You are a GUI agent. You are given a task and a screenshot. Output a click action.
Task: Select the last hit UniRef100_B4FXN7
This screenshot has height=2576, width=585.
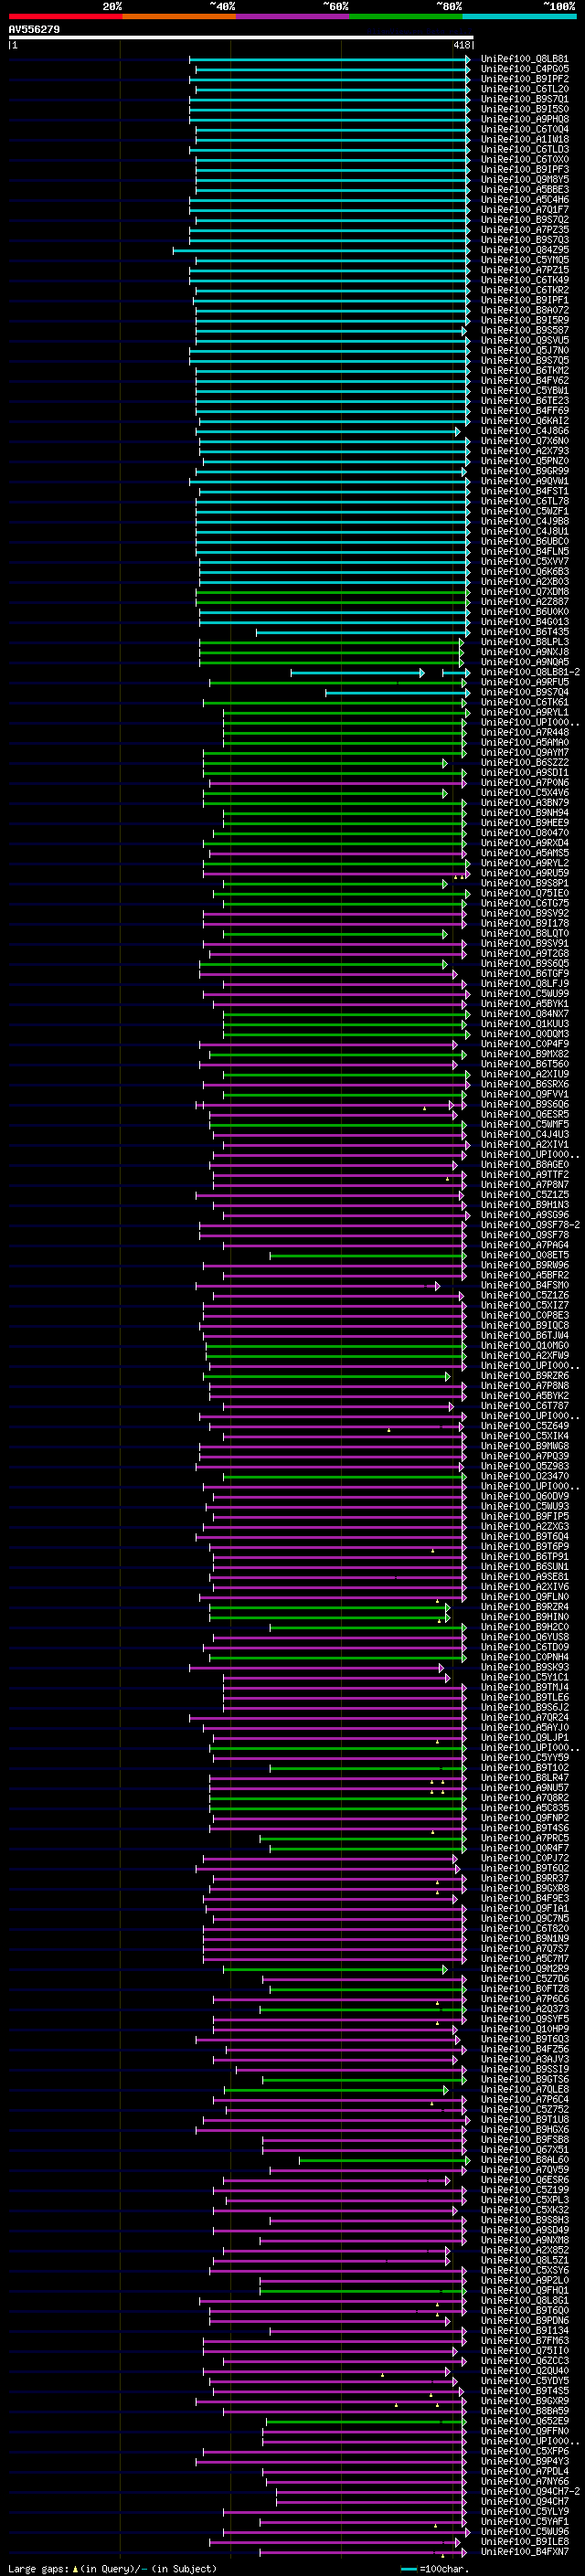pyautogui.click(x=525, y=2552)
